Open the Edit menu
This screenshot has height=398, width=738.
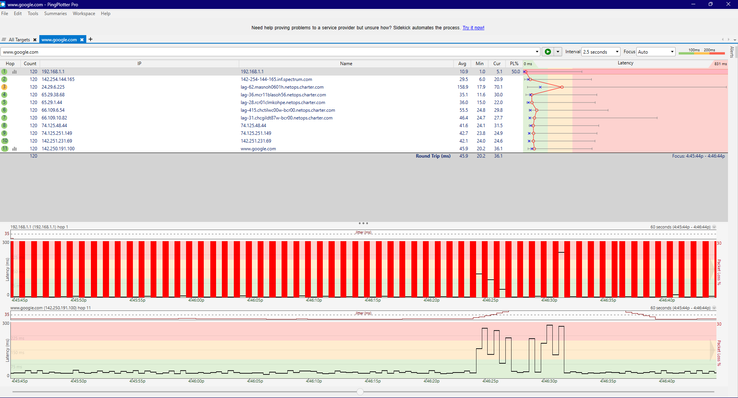[x=17, y=14]
